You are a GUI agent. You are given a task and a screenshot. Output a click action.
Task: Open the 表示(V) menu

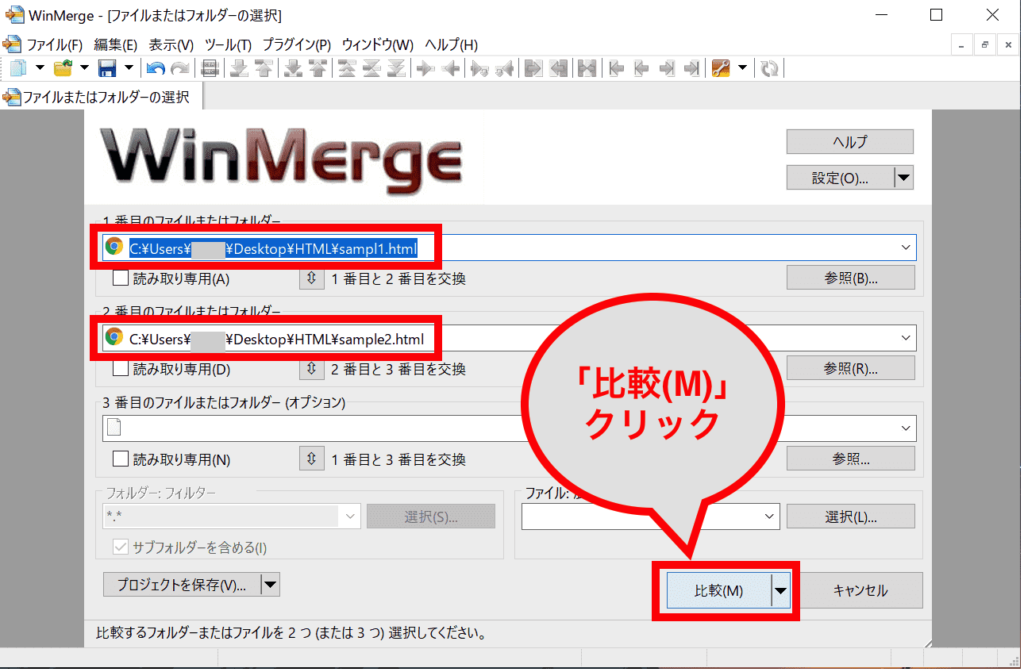click(x=171, y=45)
